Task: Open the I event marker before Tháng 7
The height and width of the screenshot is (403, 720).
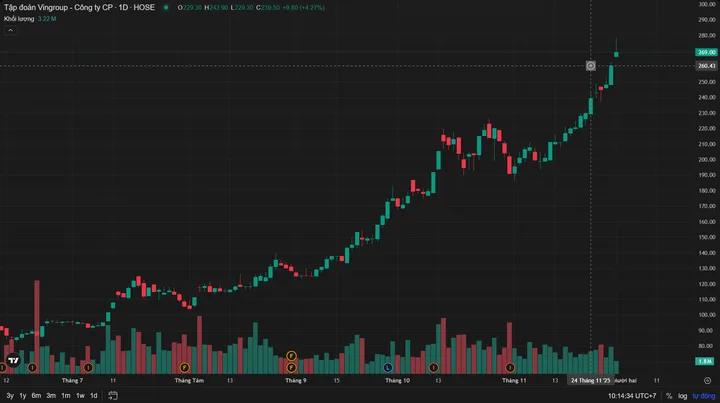Action: [x=32, y=367]
